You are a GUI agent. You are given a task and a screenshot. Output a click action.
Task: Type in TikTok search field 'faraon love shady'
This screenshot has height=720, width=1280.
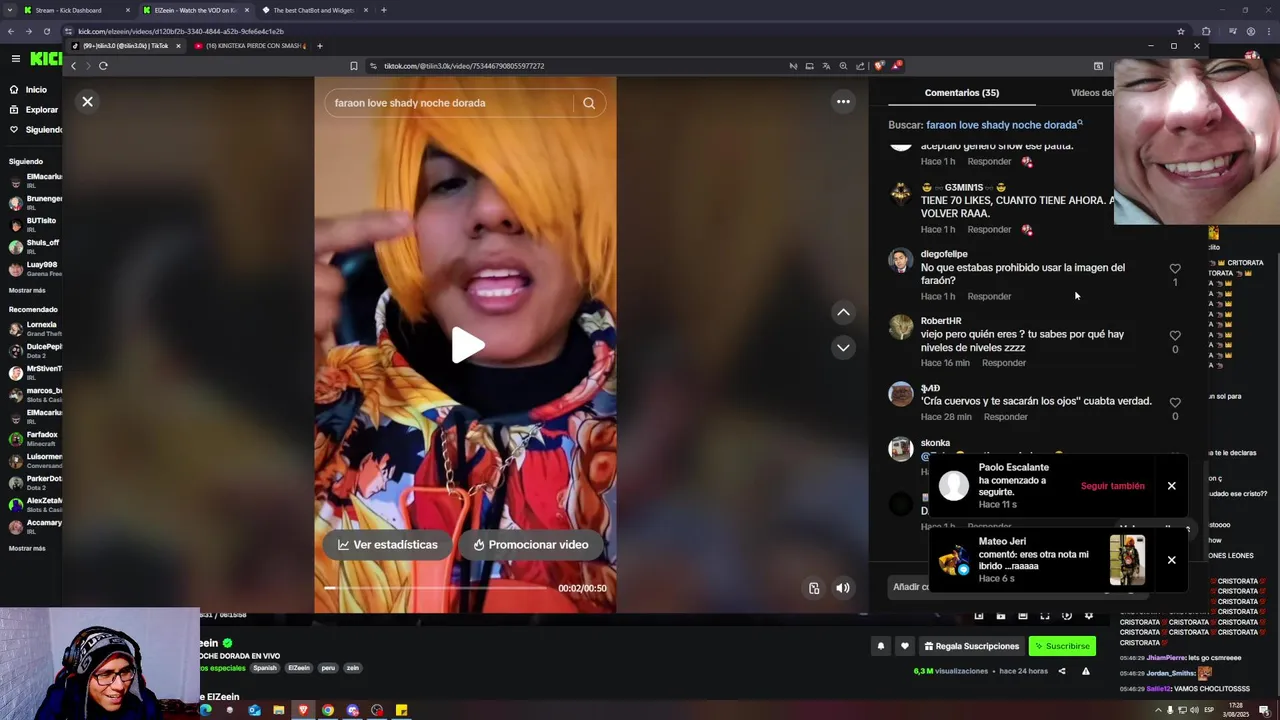pos(450,103)
